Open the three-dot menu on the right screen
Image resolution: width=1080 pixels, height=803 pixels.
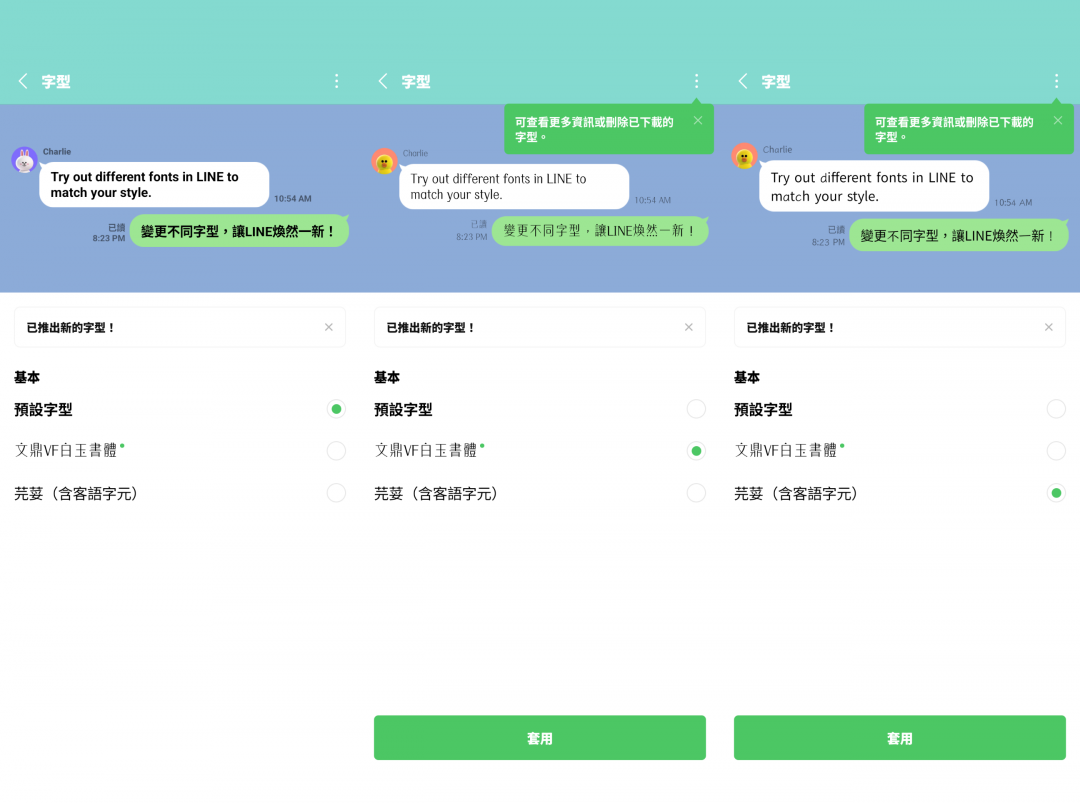(1056, 81)
